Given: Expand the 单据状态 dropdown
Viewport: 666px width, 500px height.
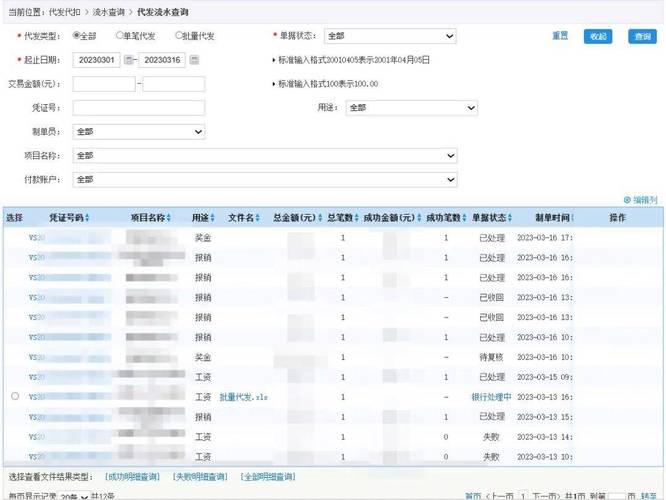Looking at the screenshot, I should 390,36.
